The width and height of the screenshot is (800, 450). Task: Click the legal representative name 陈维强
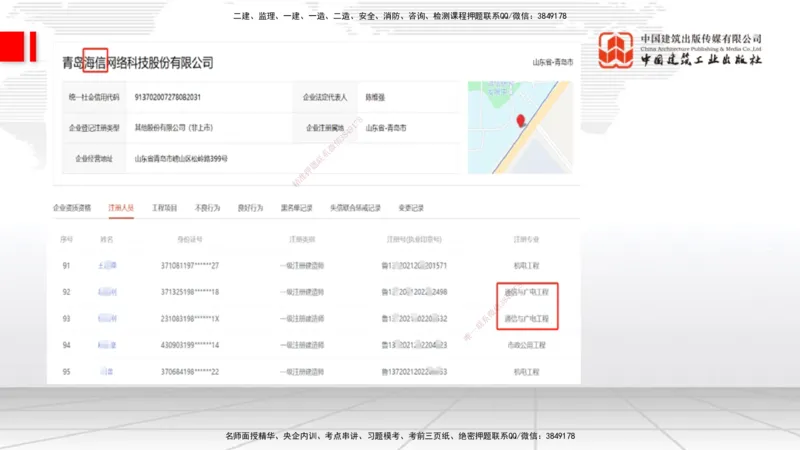click(x=375, y=97)
